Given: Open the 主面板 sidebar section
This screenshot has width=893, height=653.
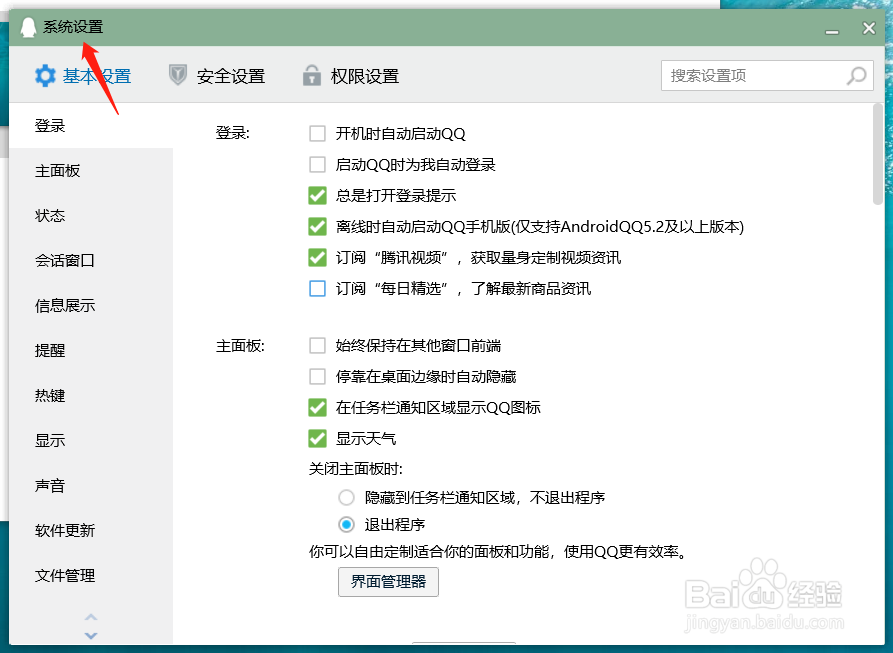Looking at the screenshot, I should coord(91,171).
